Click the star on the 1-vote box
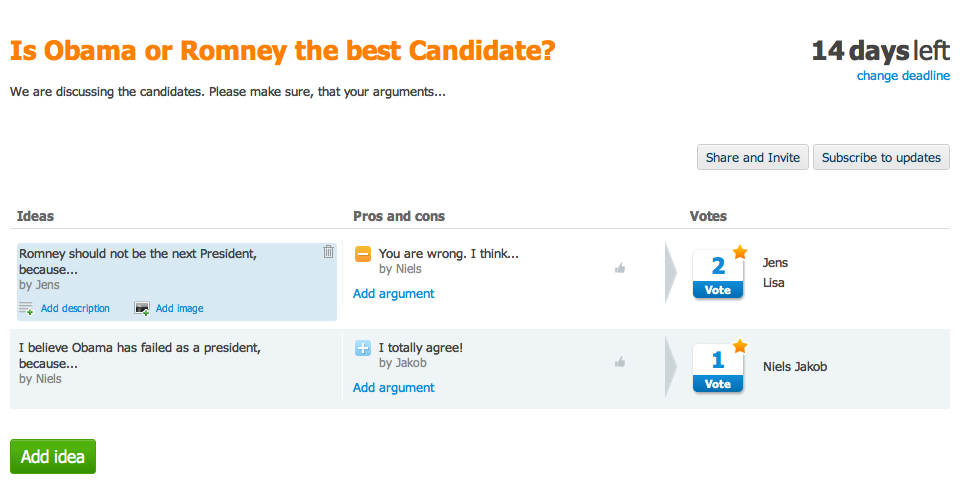960x491 pixels. 740,346
